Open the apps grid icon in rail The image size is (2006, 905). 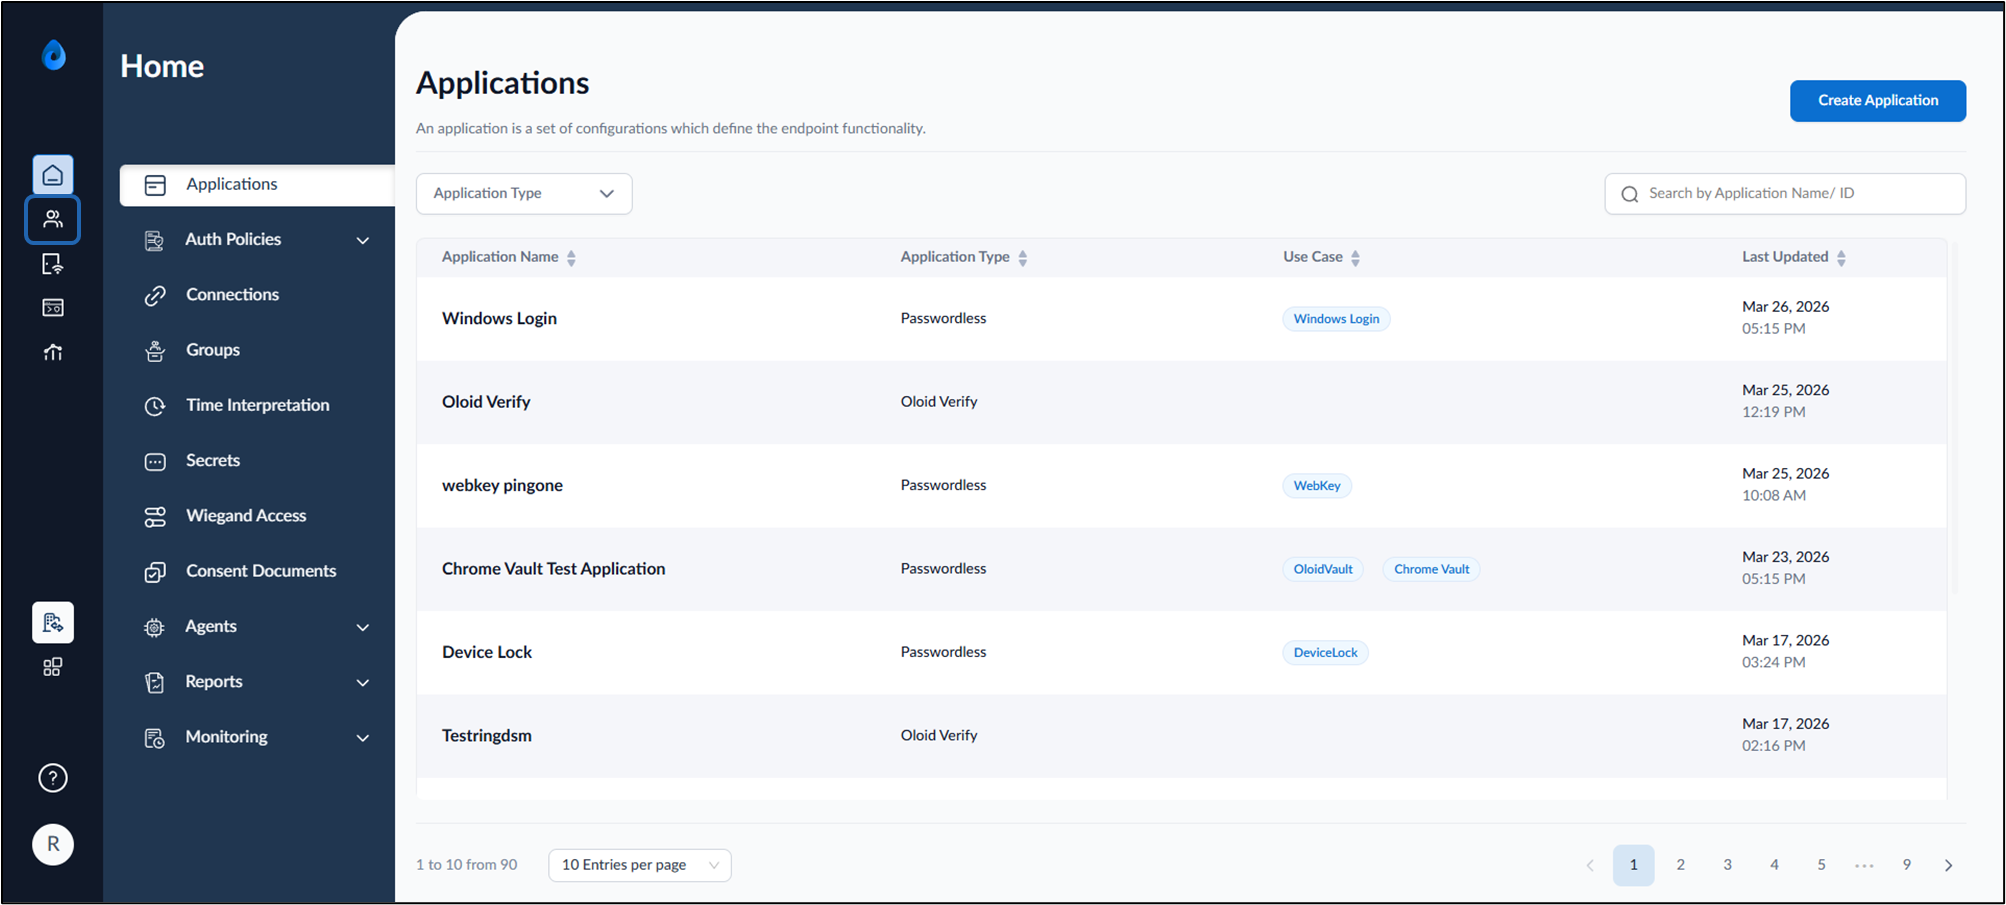53,667
